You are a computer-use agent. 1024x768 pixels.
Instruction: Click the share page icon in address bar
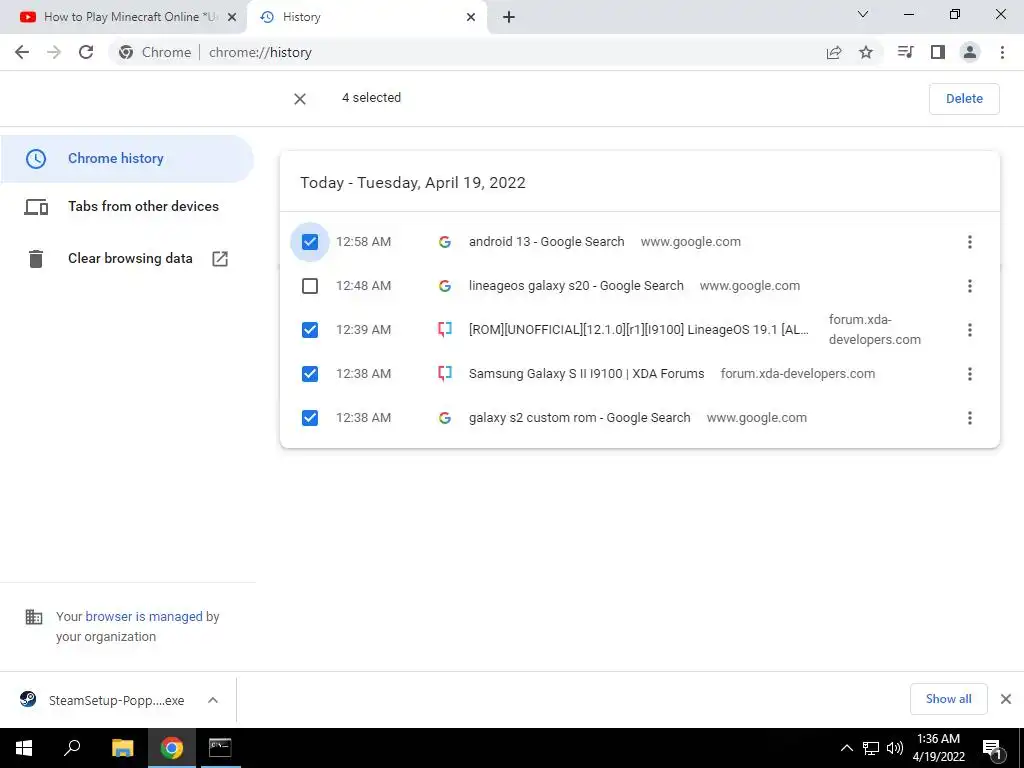(834, 52)
